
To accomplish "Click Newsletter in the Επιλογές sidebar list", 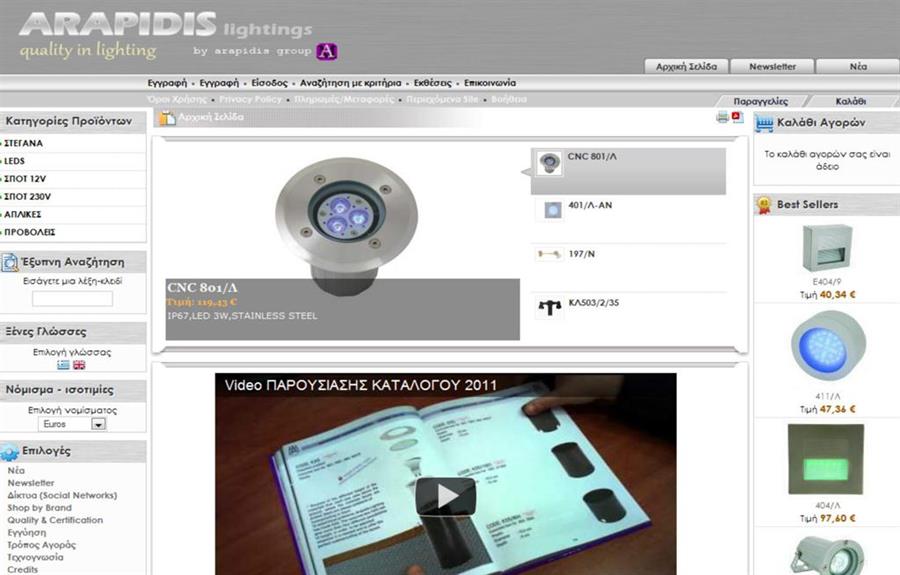I will click(31, 483).
